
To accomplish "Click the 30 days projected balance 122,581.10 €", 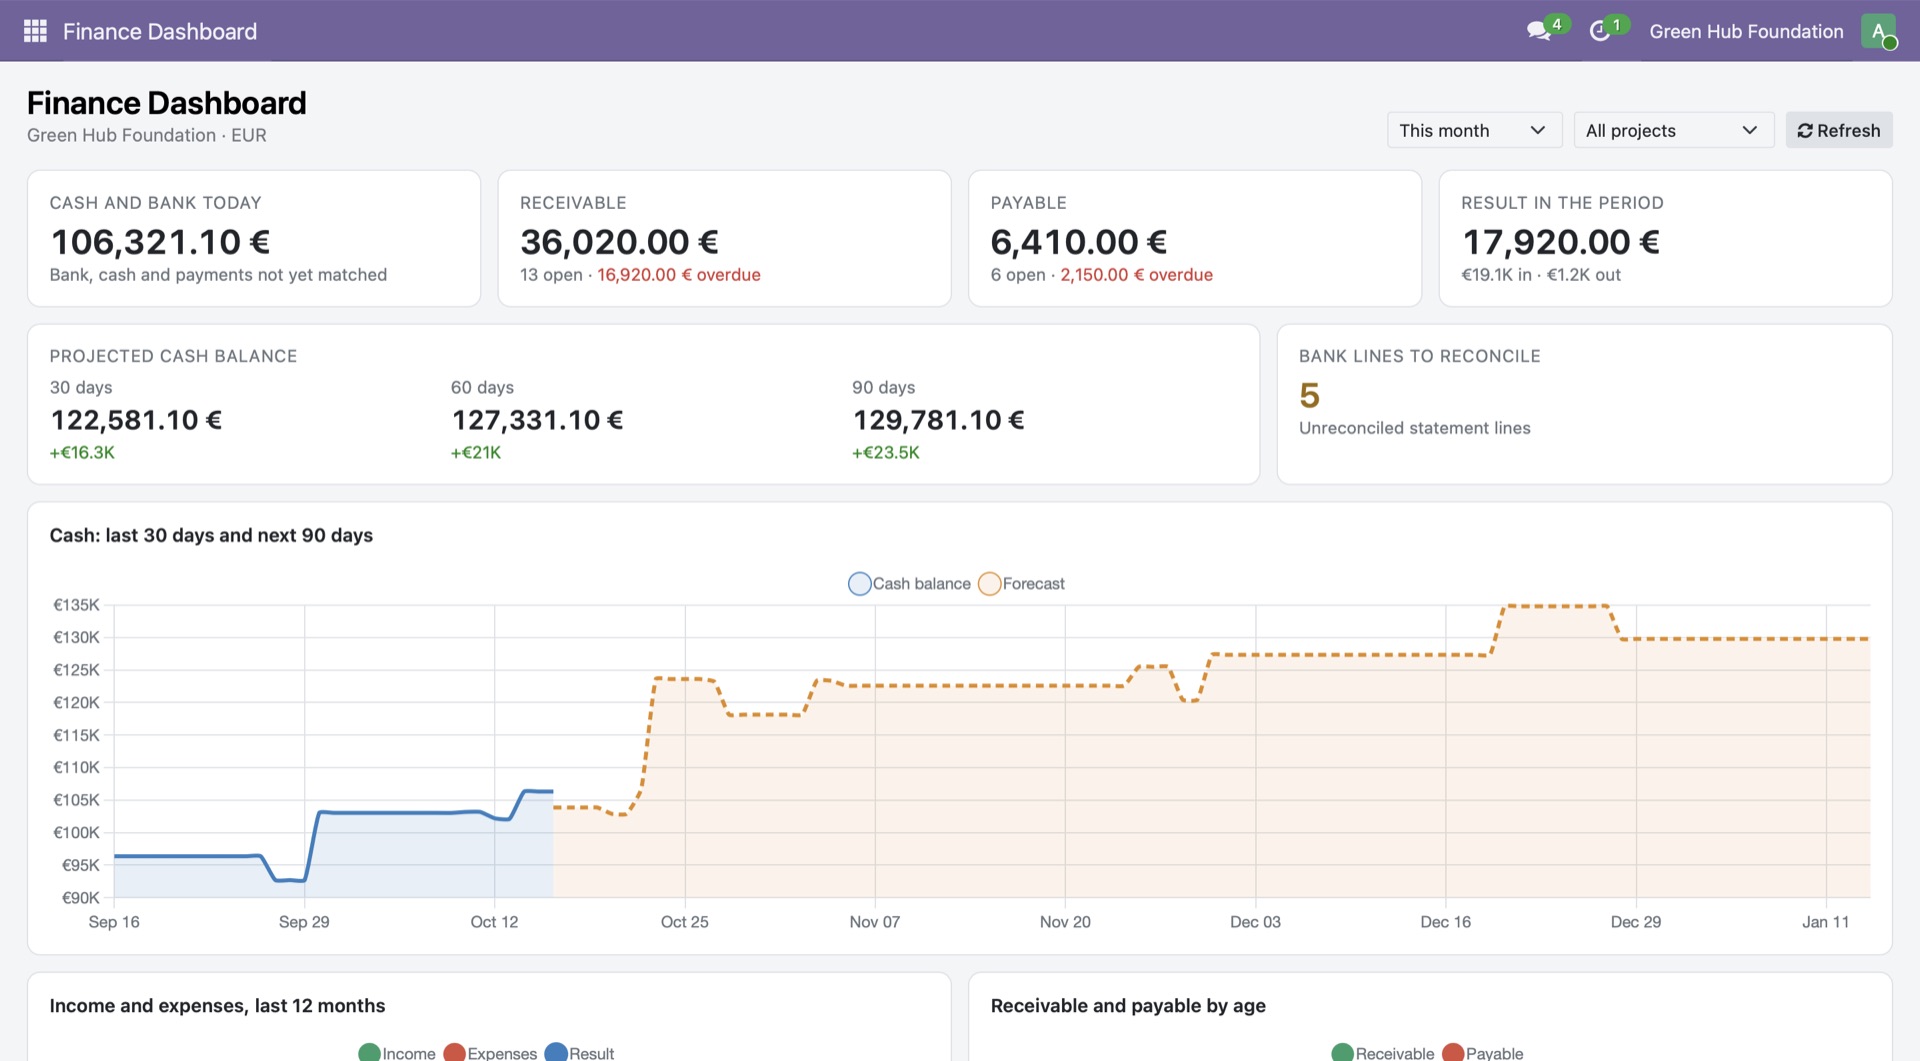I will [x=136, y=420].
